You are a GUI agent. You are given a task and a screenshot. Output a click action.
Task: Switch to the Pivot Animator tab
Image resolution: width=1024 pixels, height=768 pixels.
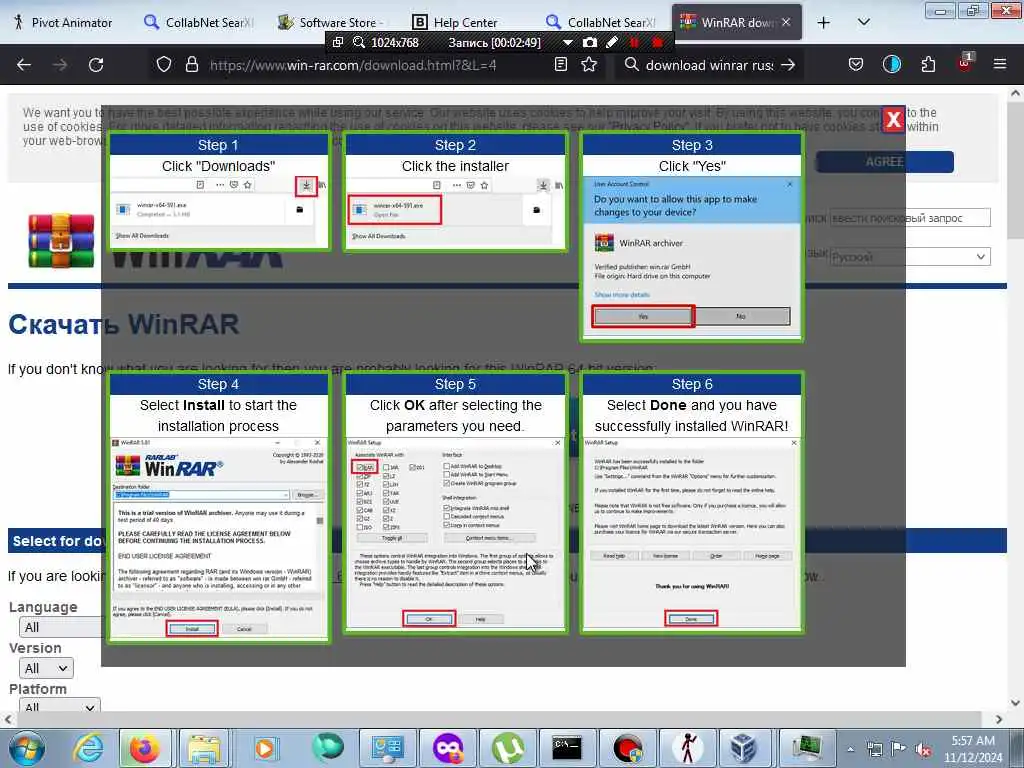(x=63, y=22)
